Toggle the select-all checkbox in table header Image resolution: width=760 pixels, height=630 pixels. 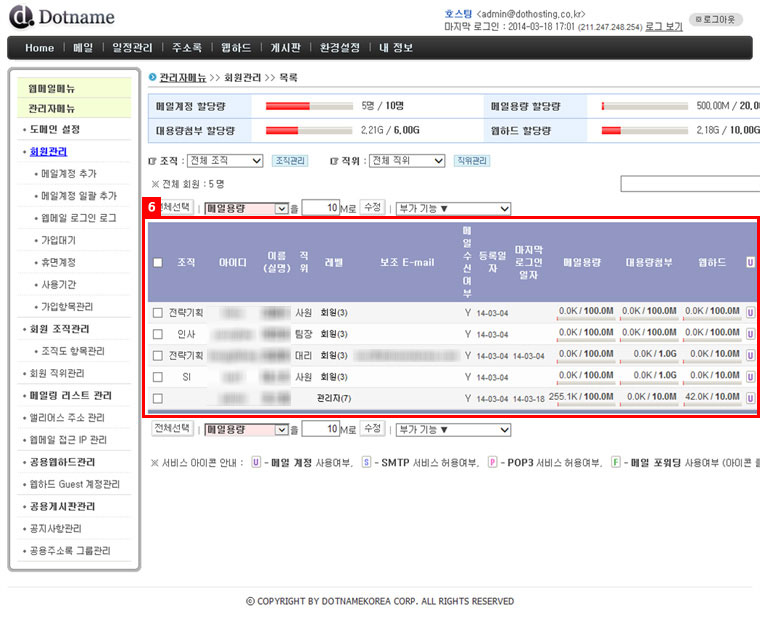tap(157, 263)
